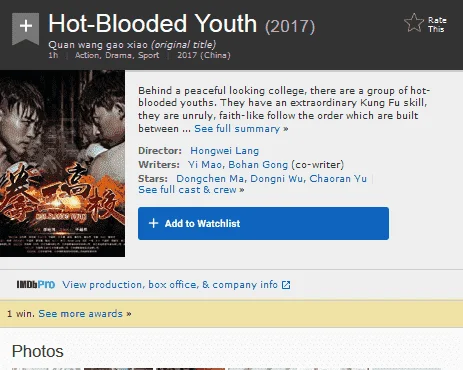This screenshot has width=463, height=370.
Task: Open the Hot-Blooded Youth poster image
Action: [62, 163]
